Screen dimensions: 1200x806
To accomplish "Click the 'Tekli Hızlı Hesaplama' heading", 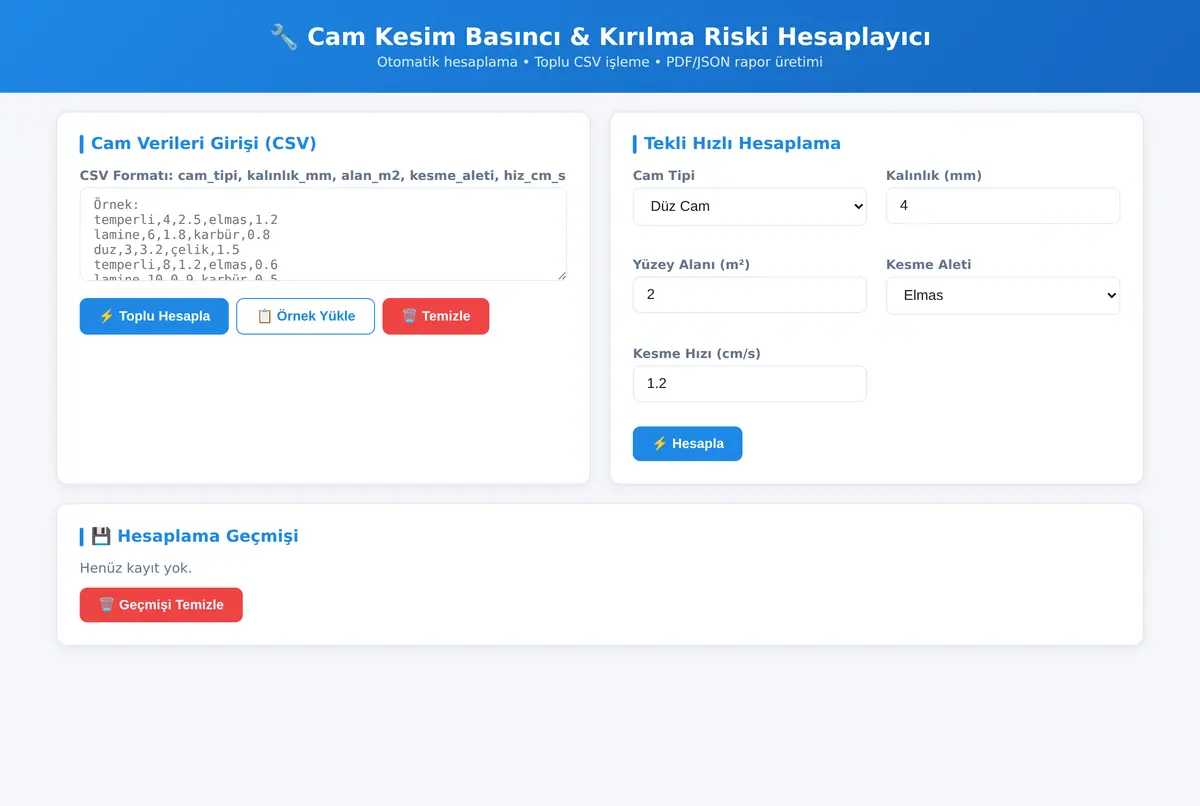I will (x=742, y=144).
